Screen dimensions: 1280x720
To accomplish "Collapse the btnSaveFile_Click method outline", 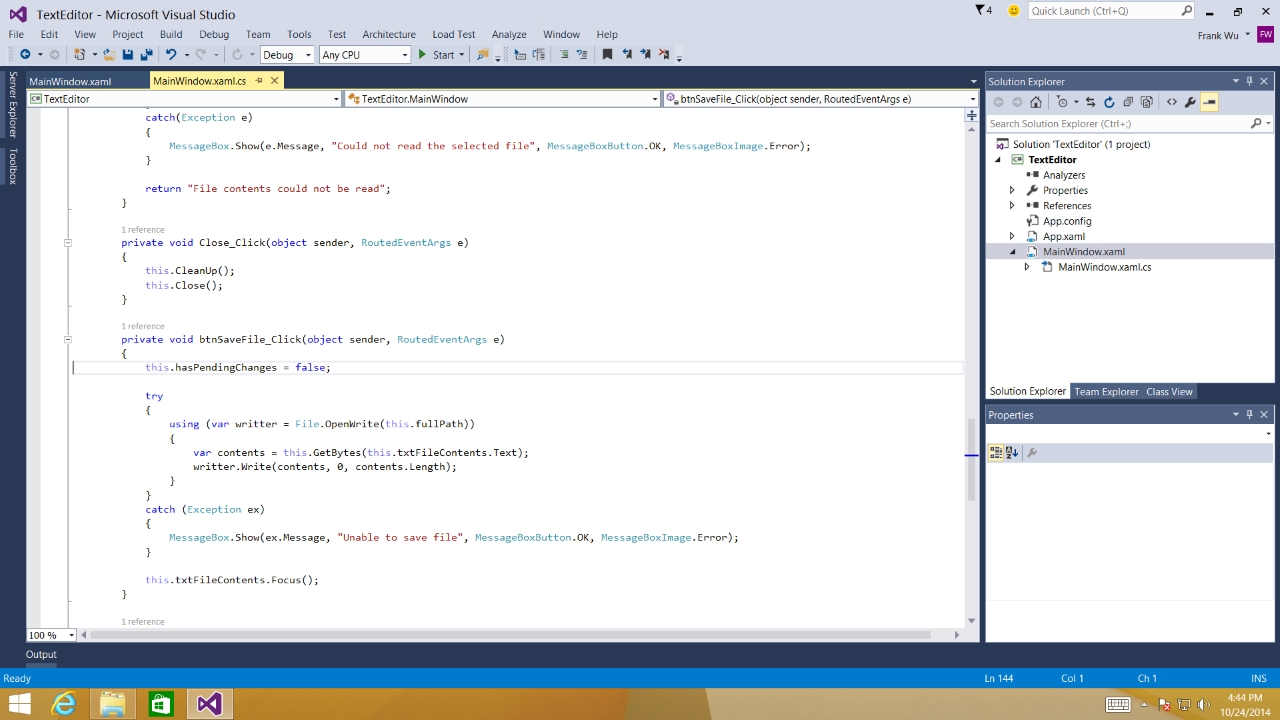I will click(x=68, y=339).
